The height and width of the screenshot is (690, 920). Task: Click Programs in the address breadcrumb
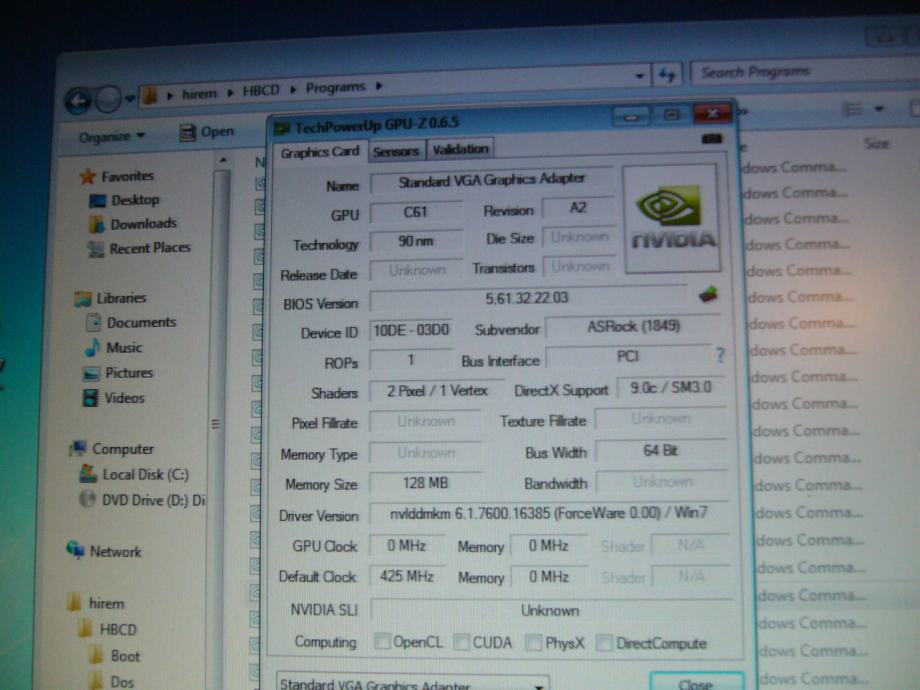coord(336,87)
